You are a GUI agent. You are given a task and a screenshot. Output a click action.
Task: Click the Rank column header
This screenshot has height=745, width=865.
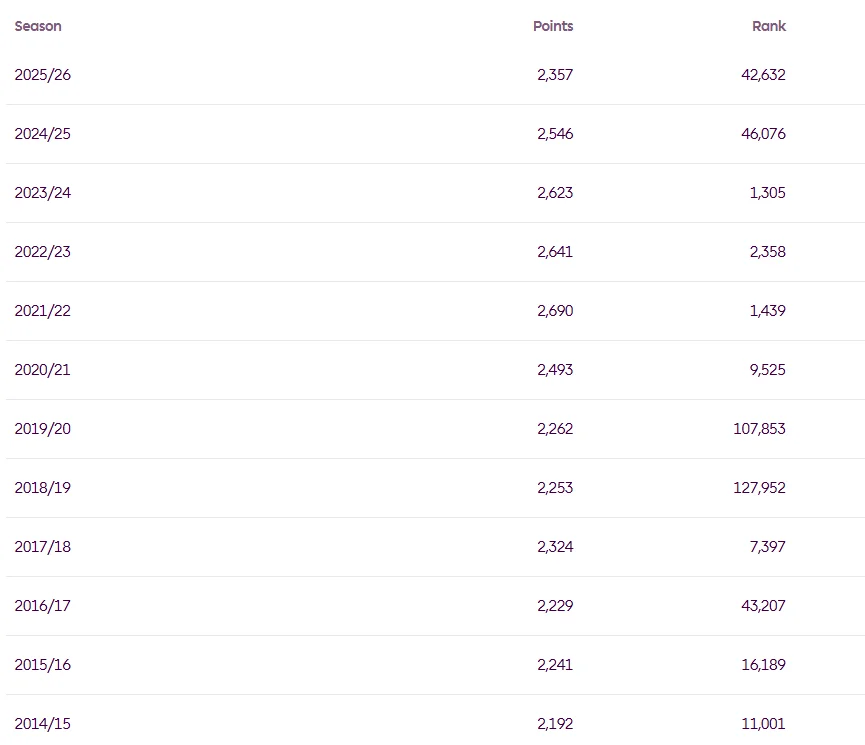click(768, 26)
